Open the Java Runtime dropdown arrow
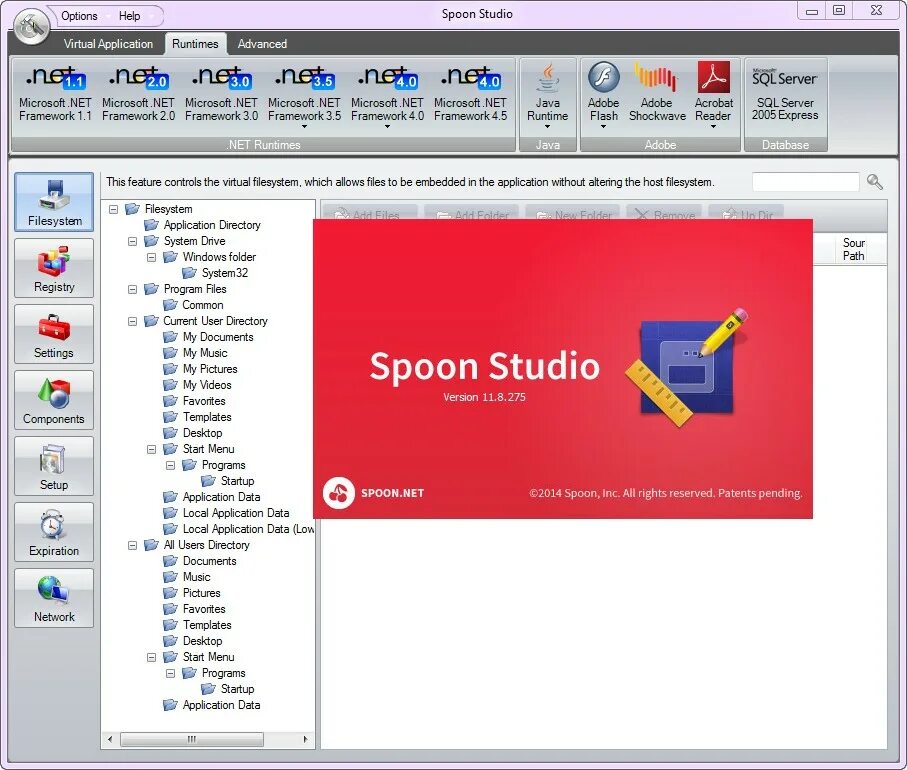 pyautogui.click(x=547, y=127)
